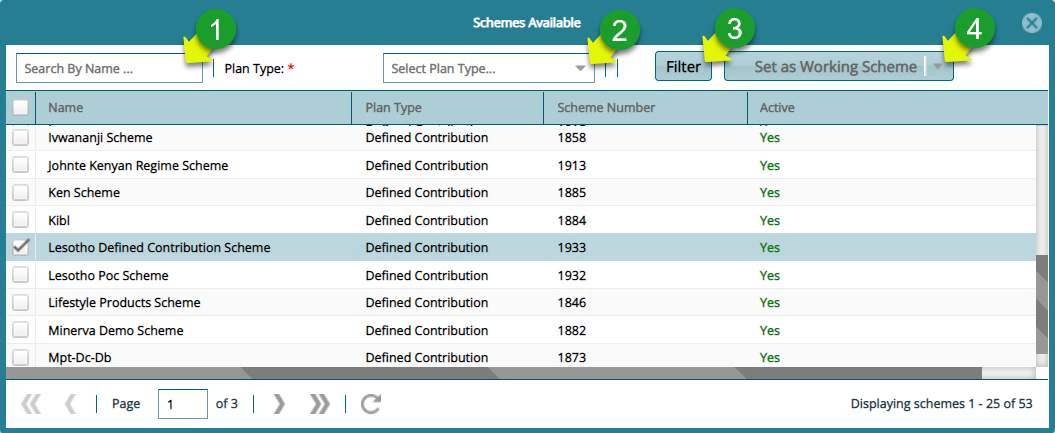Sort by the Scheme Number column header
1055x433 pixels.
click(x=646, y=108)
